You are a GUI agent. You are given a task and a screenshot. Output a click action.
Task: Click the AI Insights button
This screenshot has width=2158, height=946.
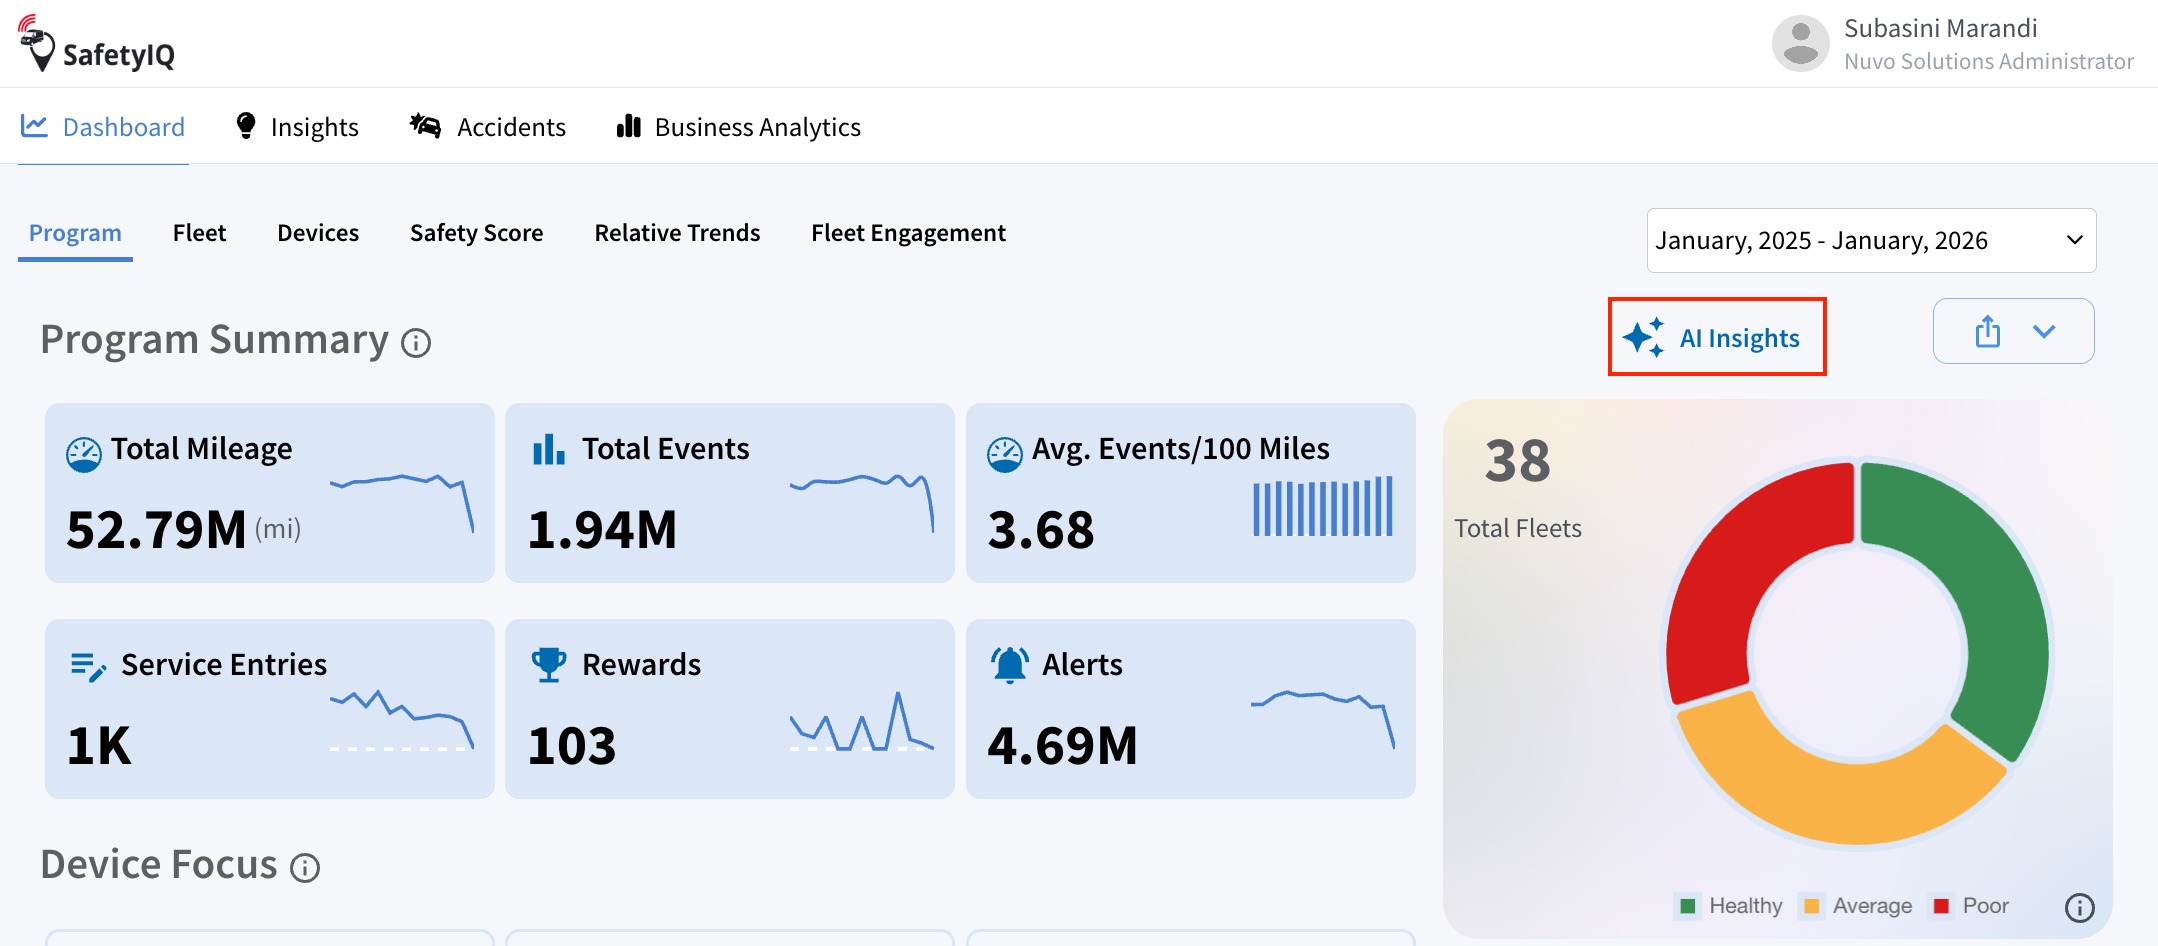[x=1717, y=337]
